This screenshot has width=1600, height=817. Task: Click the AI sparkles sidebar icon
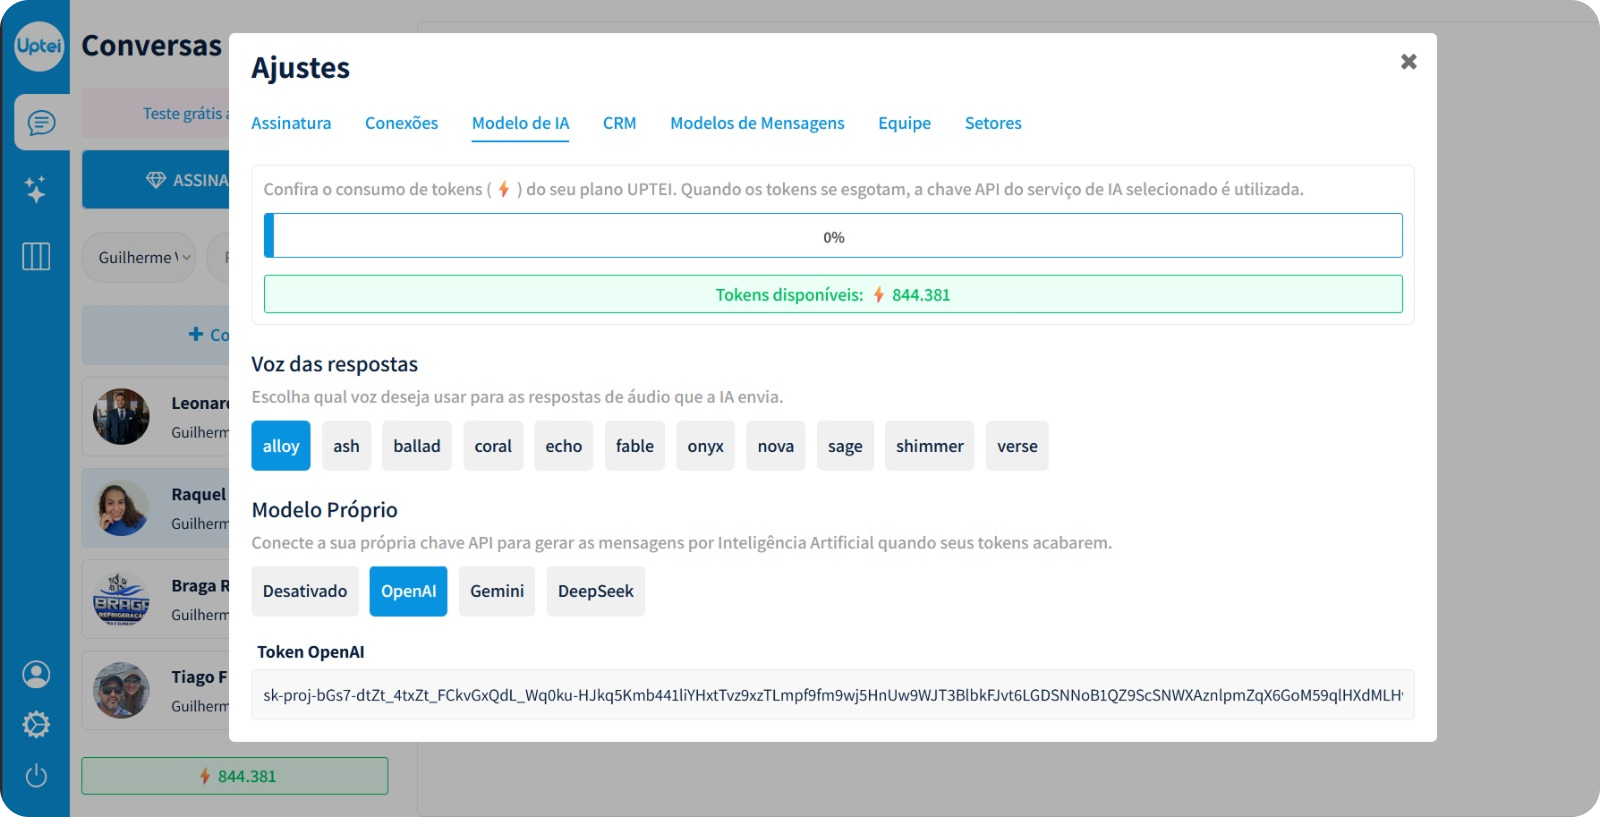[x=36, y=189]
